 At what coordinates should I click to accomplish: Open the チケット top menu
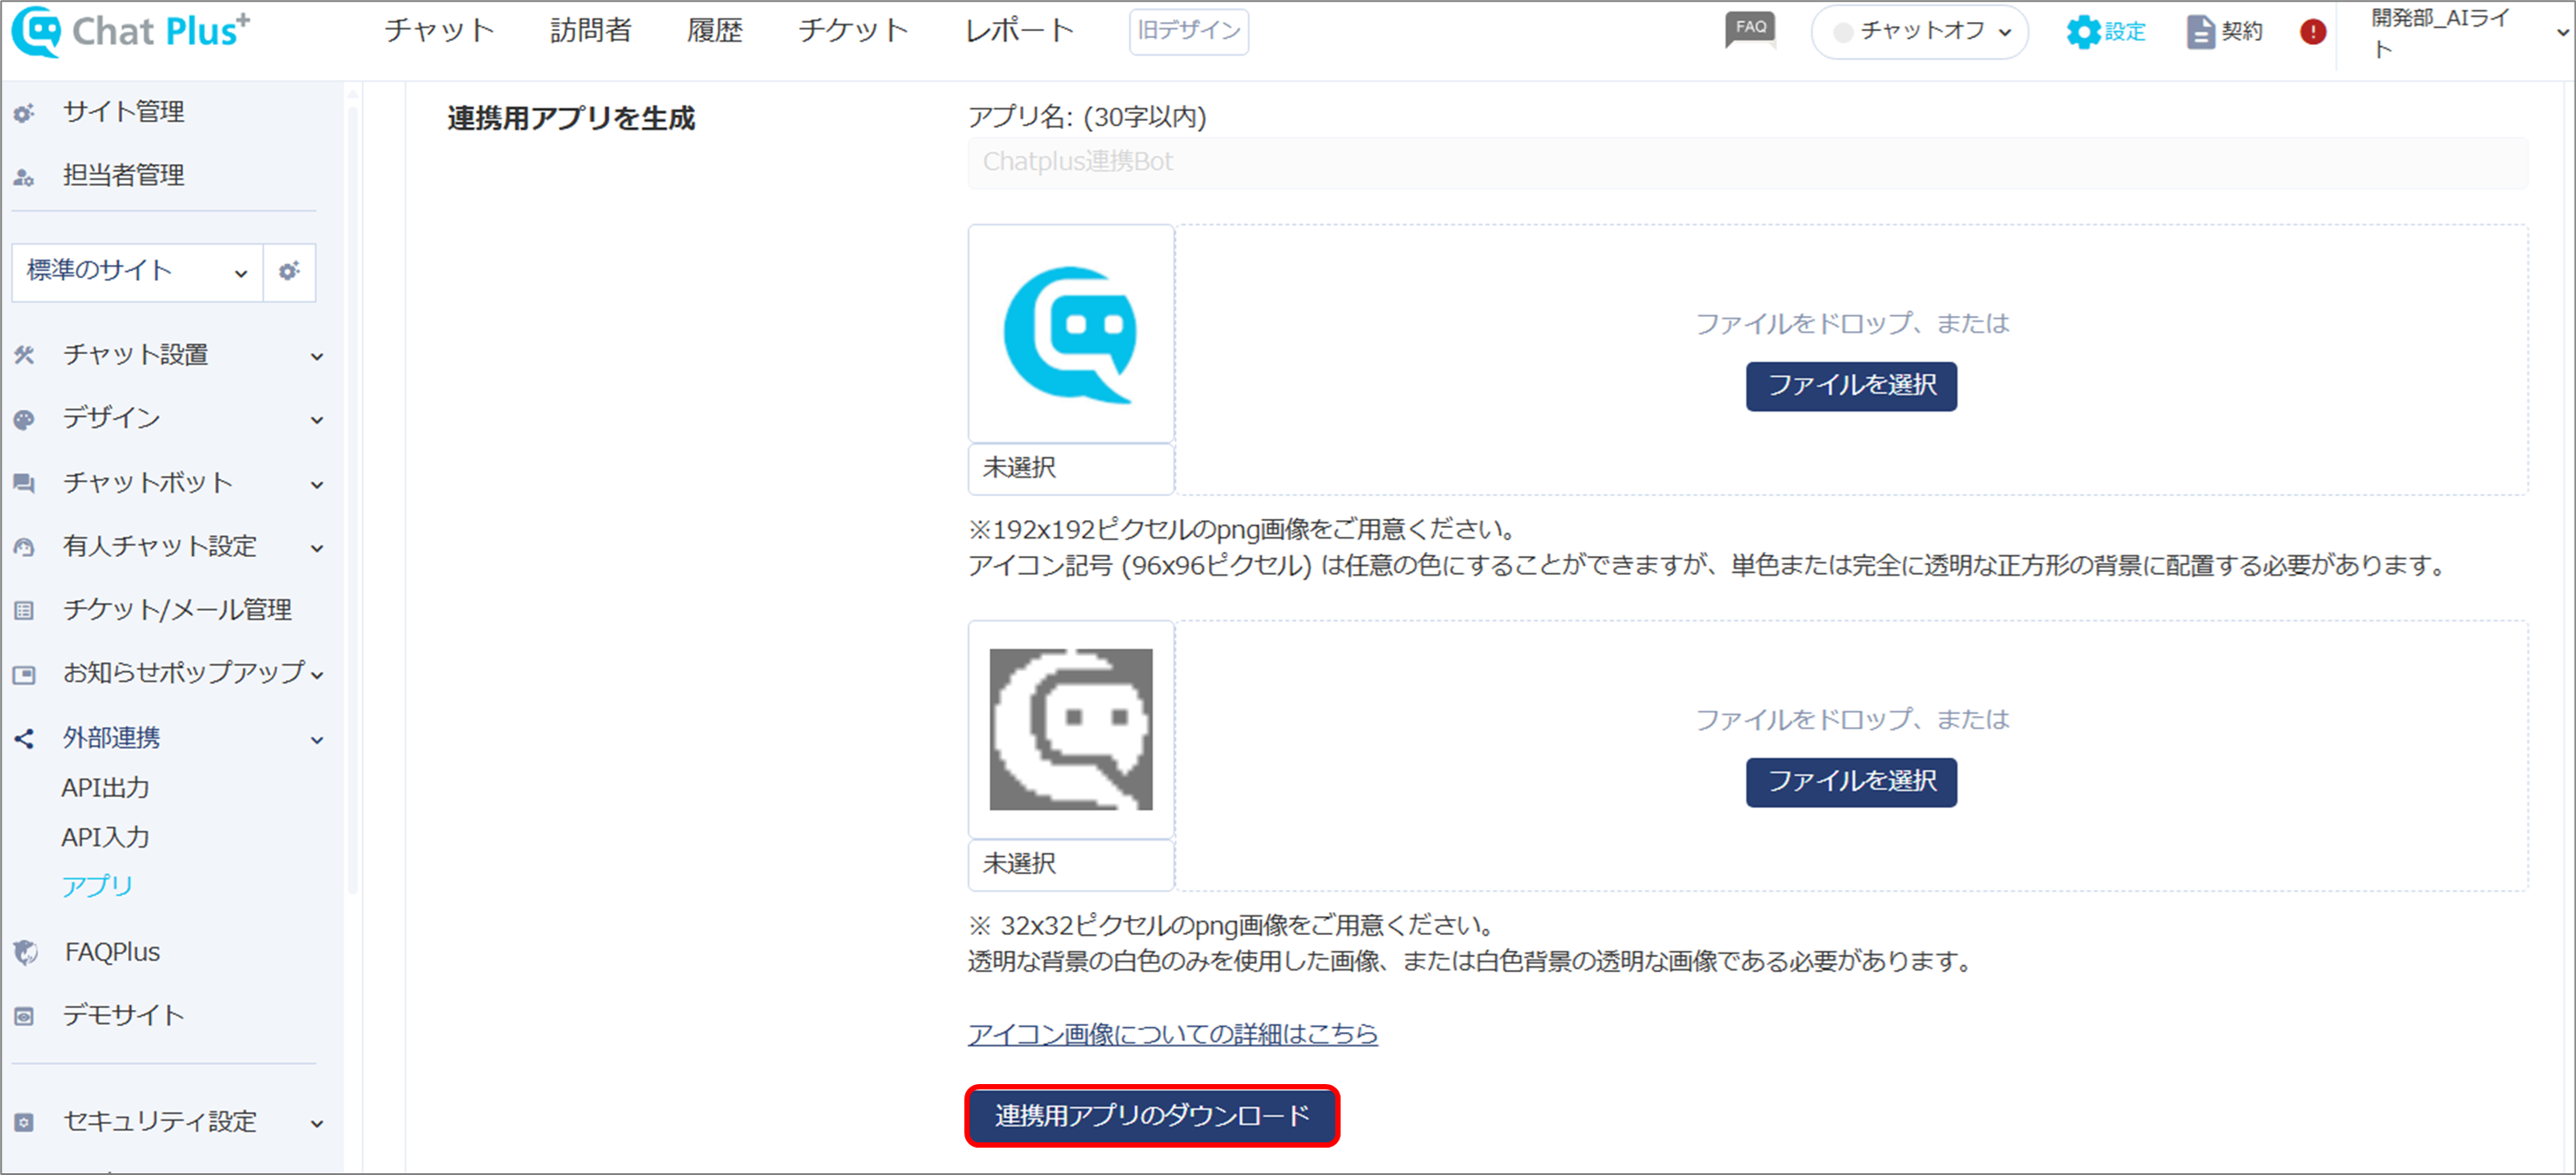(x=853, y=30)
